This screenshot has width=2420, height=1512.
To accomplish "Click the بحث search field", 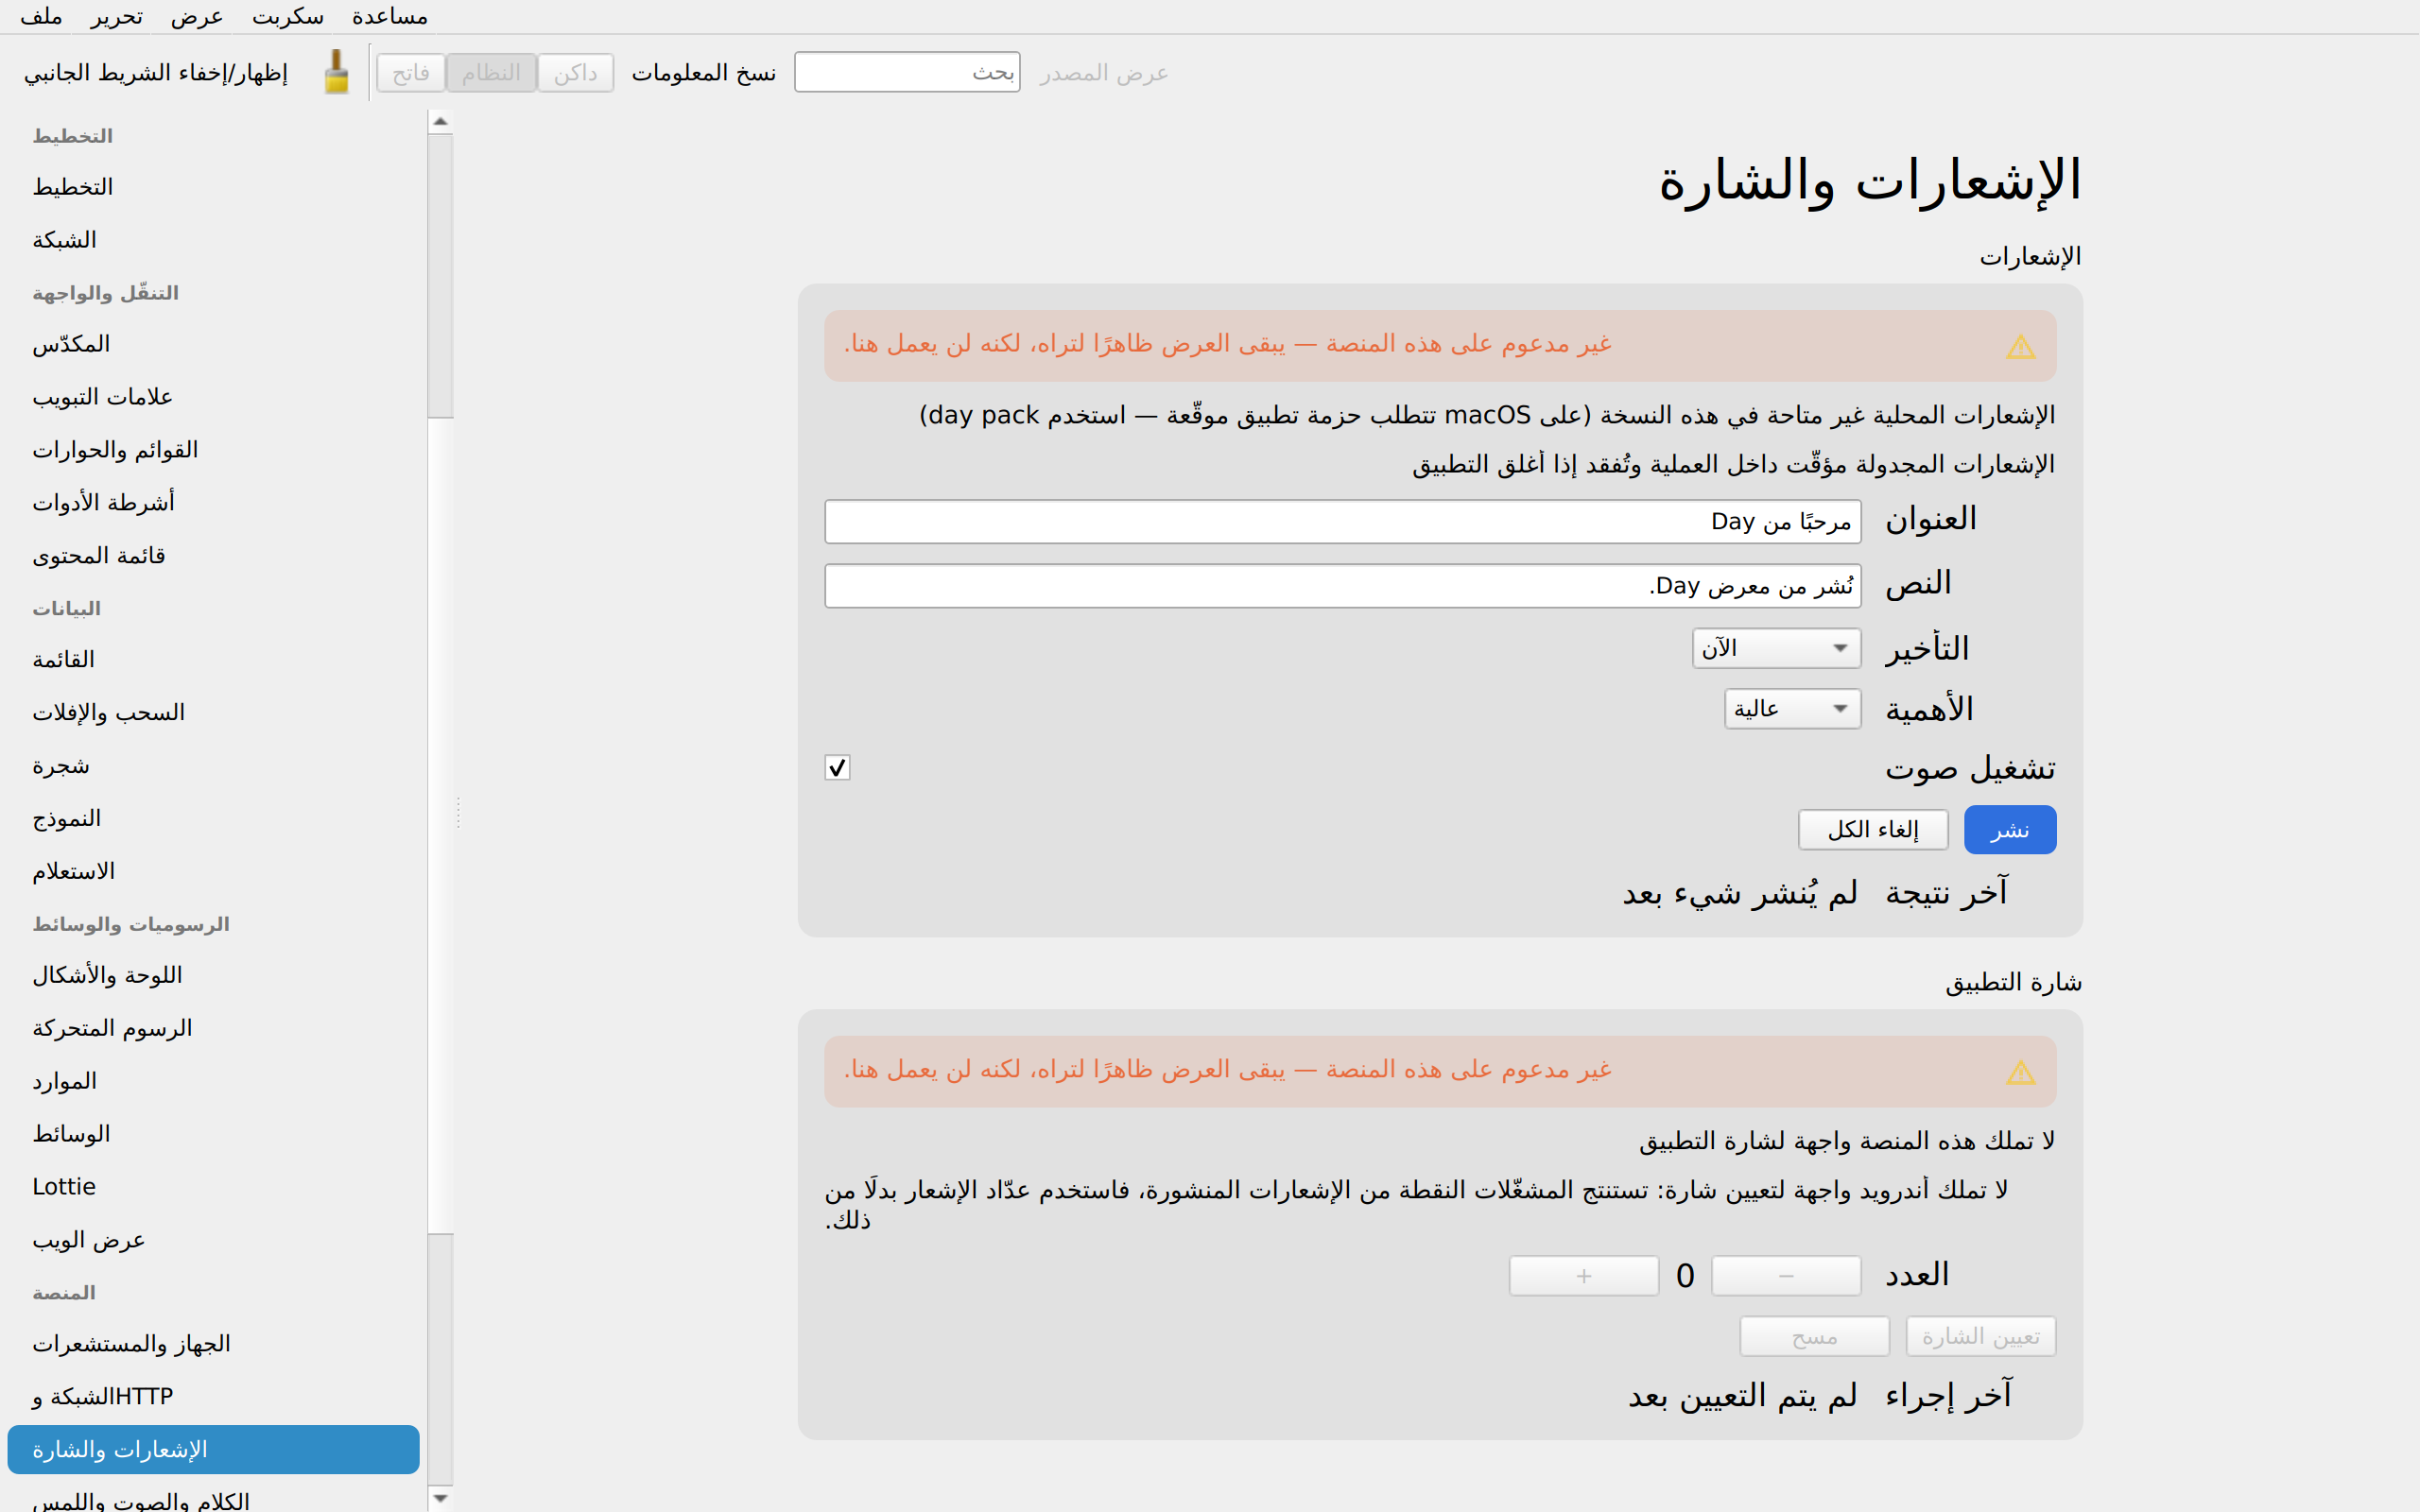I will pos(907,72).
